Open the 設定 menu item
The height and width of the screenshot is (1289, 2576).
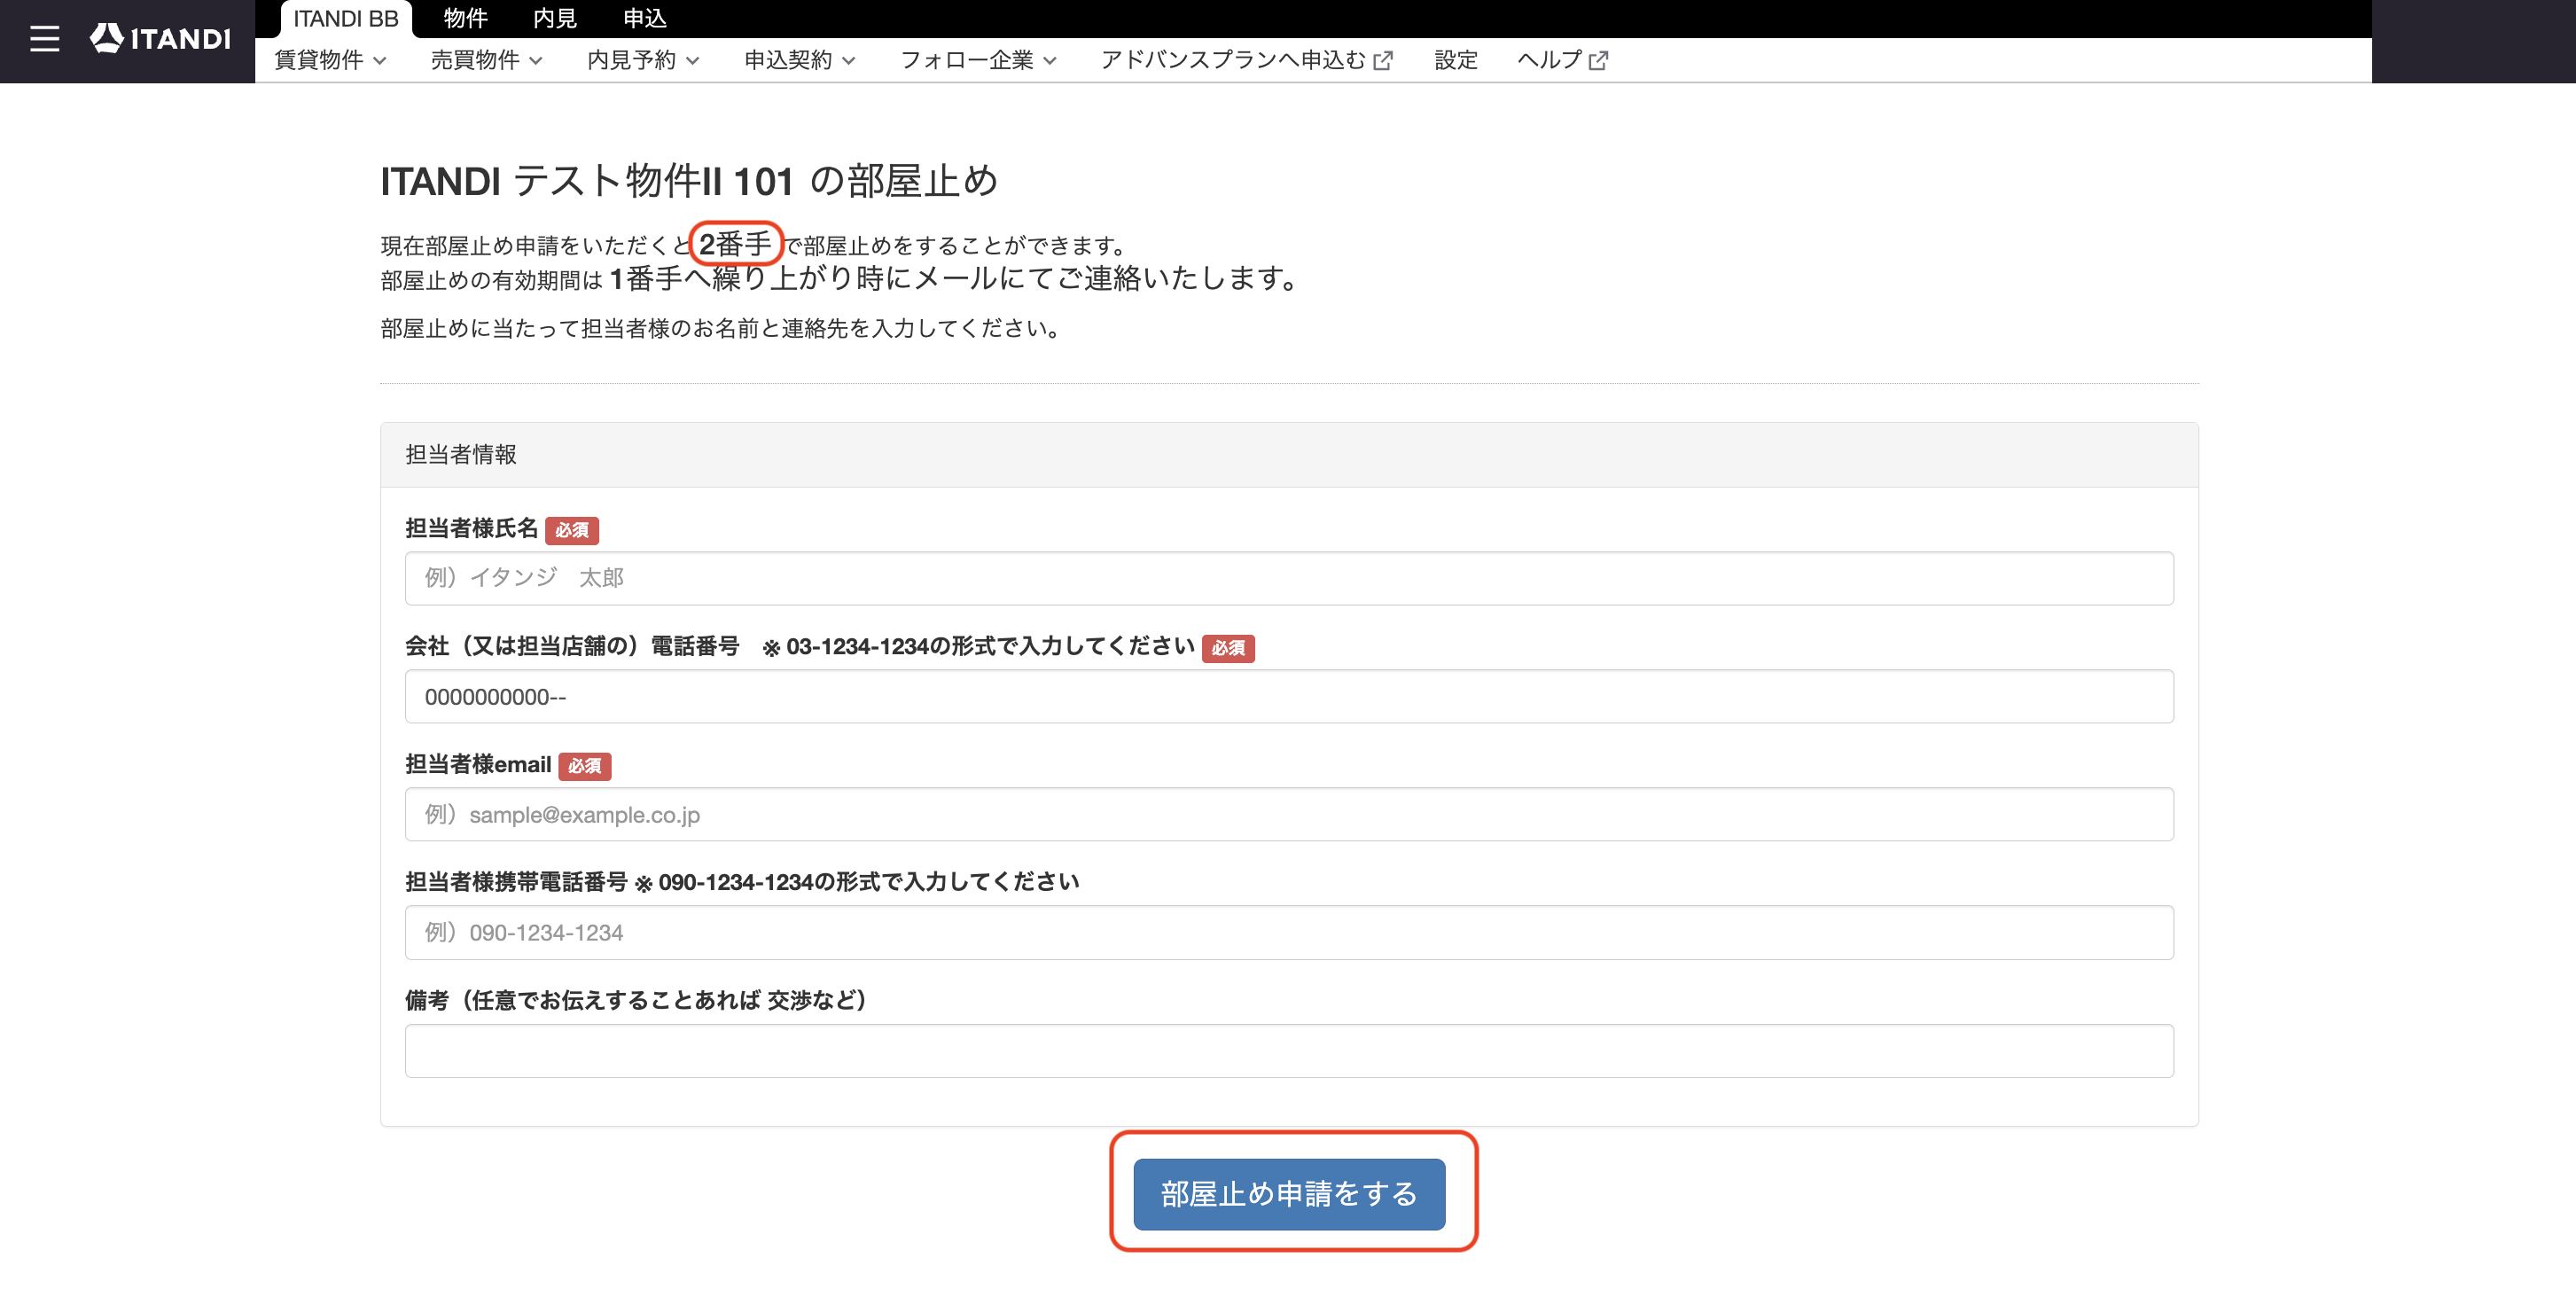1455,60
